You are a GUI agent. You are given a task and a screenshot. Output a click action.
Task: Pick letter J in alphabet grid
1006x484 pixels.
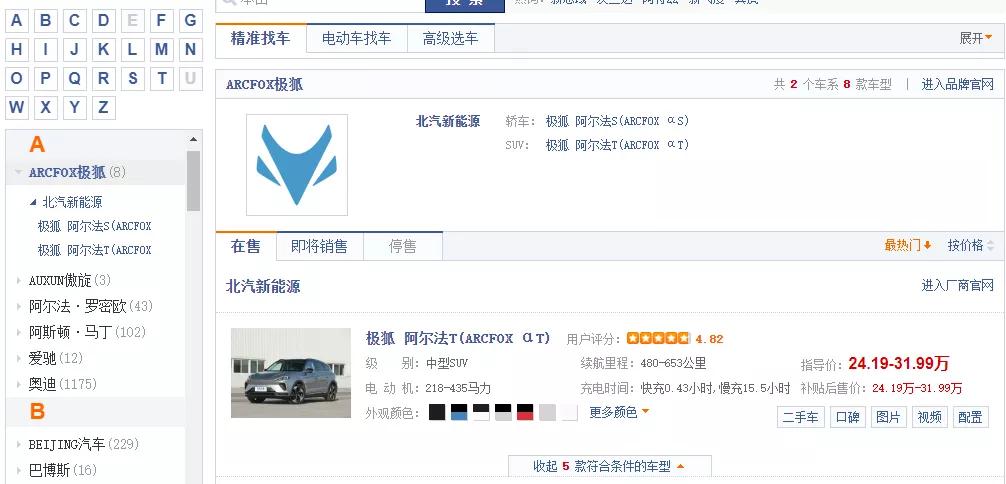[x=74, y=49]
